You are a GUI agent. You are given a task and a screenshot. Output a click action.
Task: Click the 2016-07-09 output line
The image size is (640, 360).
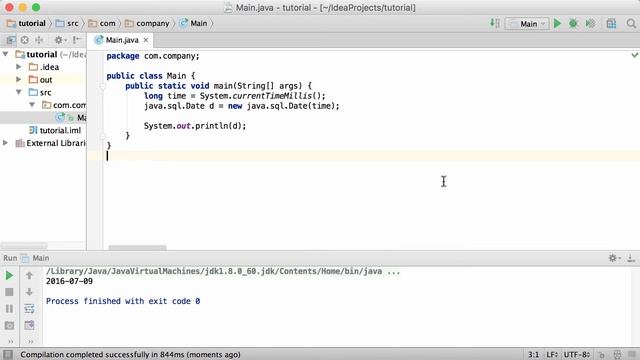(69, 281)
